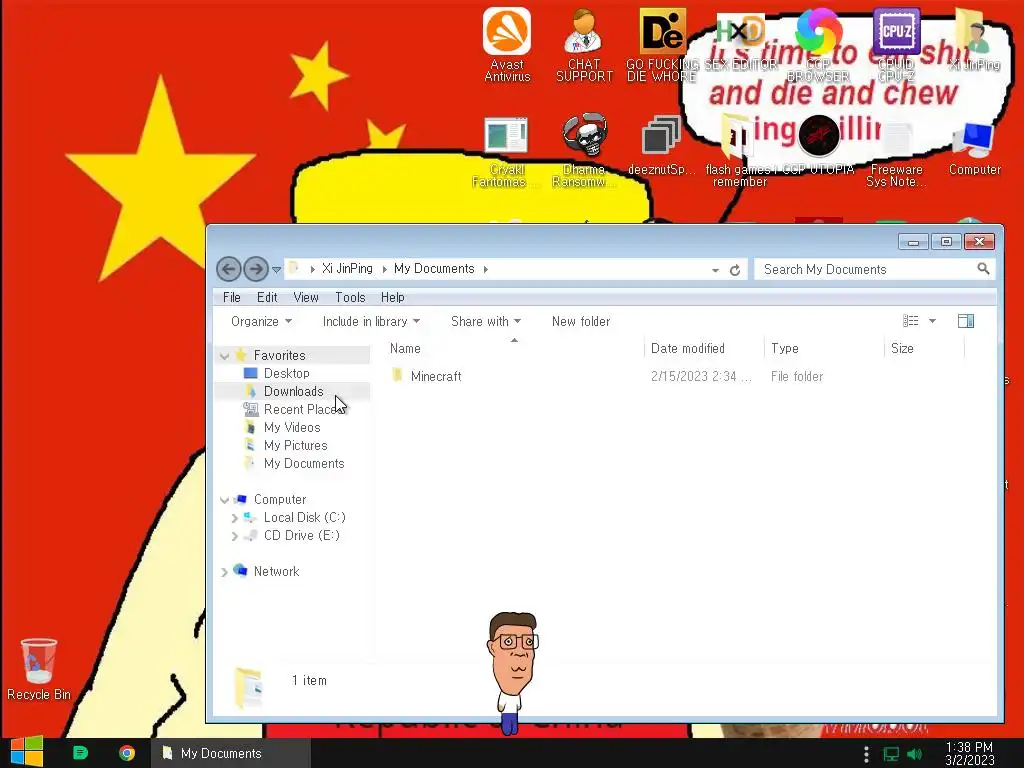Image resolution: width=1024 pixels, height=768 pixels.
Task: Click the Back navigation arrow
Action: [229, 268]
